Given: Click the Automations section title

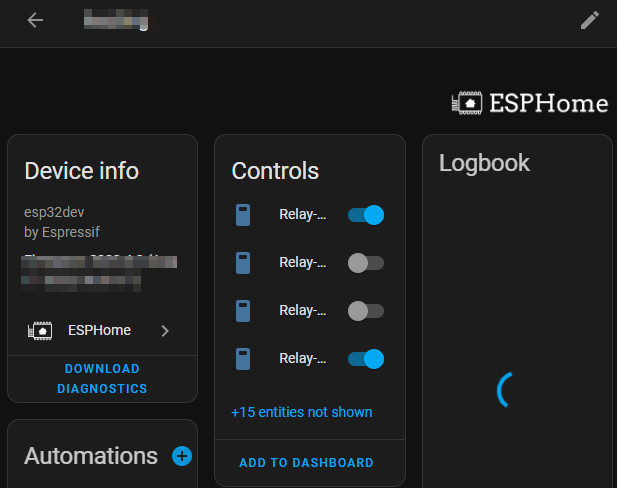Looking at the screenshot, I should (x=91, y=456).
